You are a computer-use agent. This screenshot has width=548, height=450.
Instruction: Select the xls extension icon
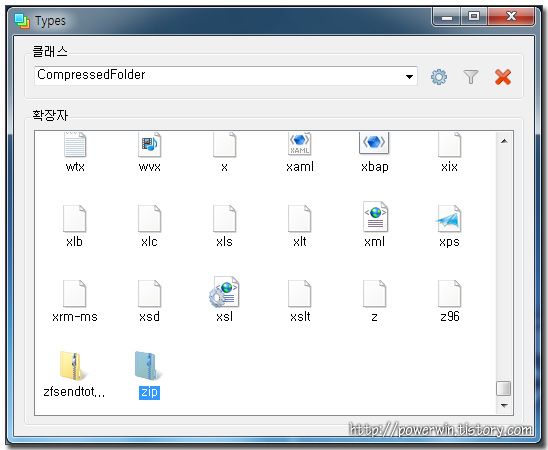point(224,219)
